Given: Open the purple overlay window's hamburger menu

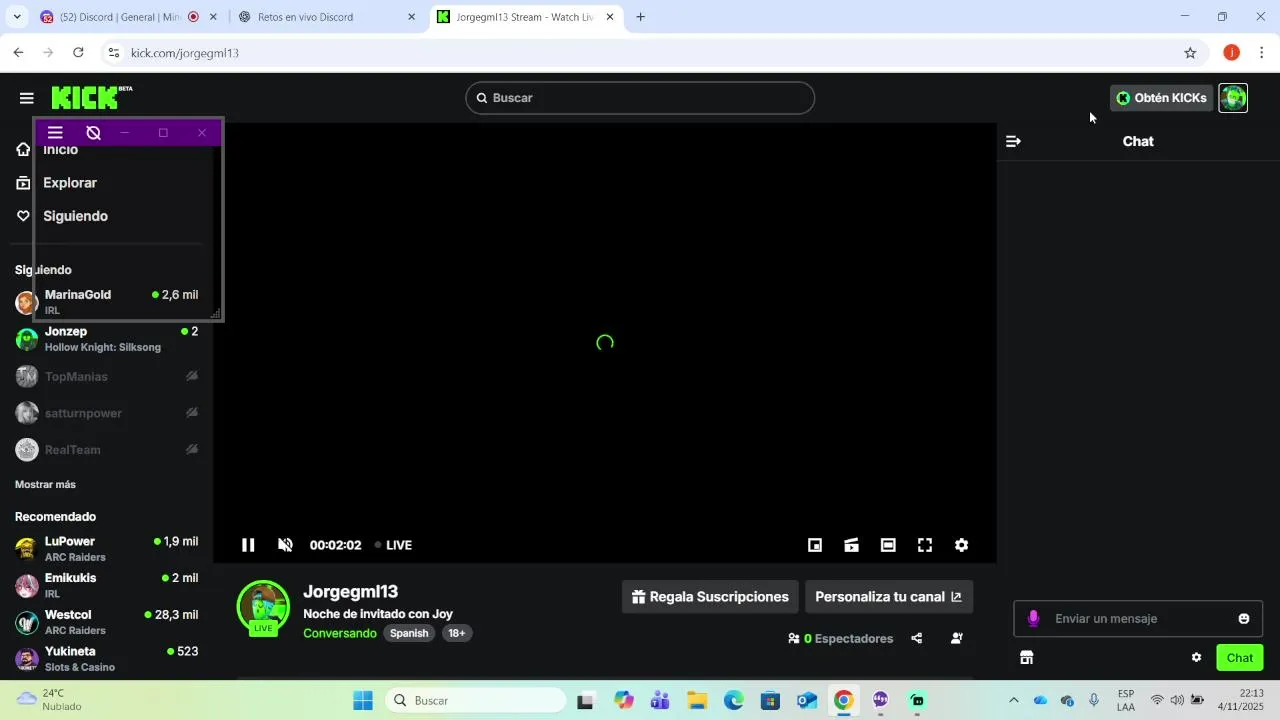Looking at the screenshot, I should [x=55, y=133].
